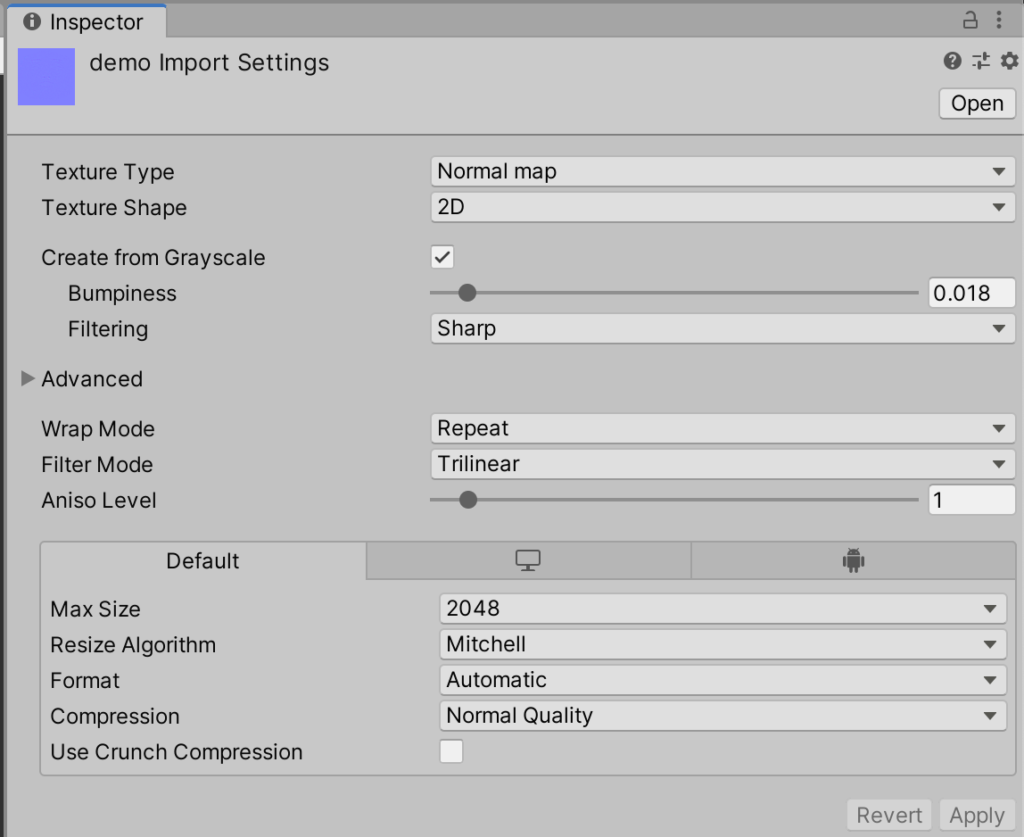1024x837 pixels.
Task: Click the demo texture thumbnail
Action: [x=46, y=76]
